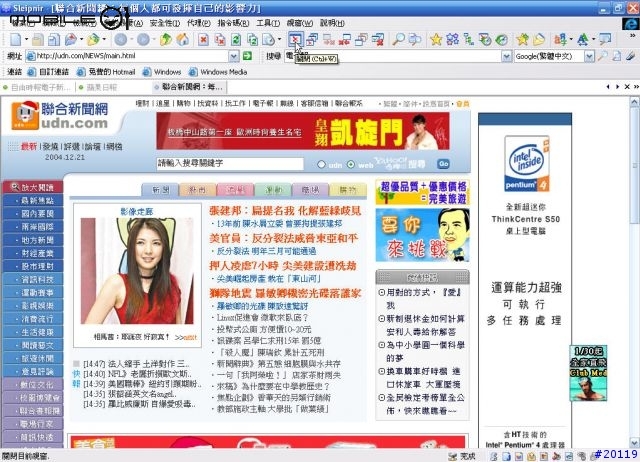The image size is (640, 462).
Task: Click the round green clock history icon
Action: click(x=502, y=40)
